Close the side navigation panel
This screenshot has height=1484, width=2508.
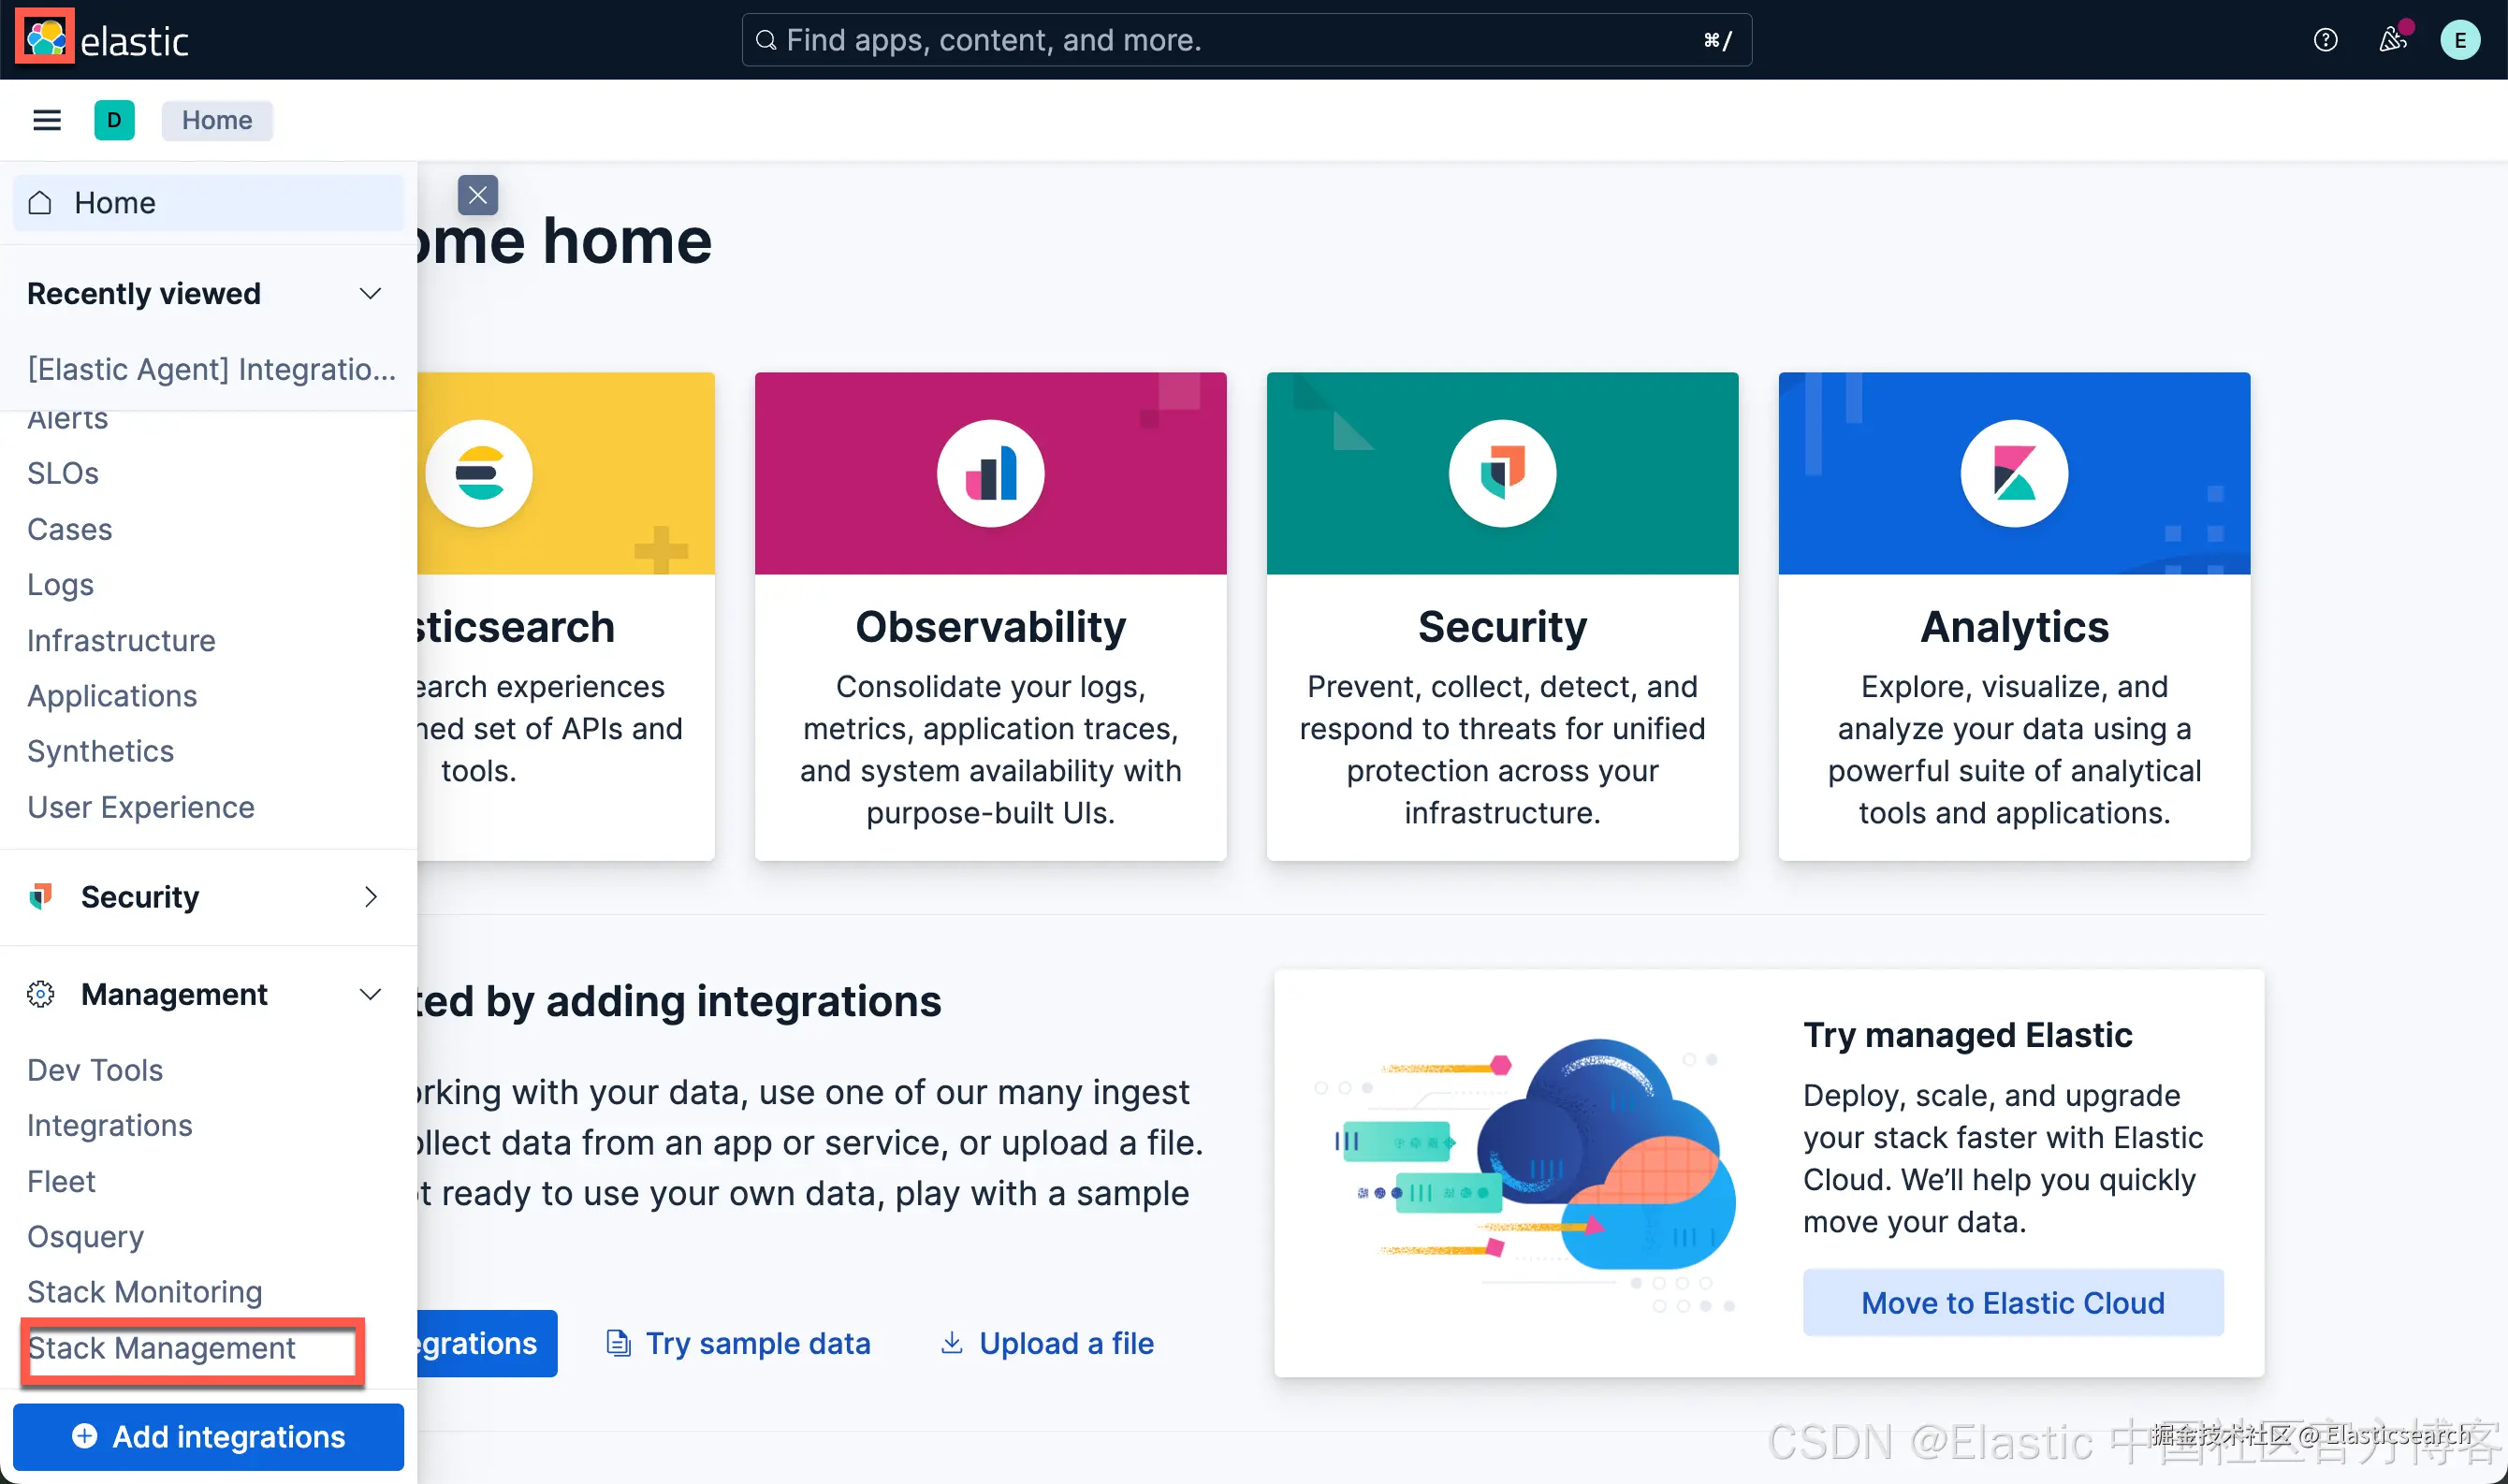478,195
